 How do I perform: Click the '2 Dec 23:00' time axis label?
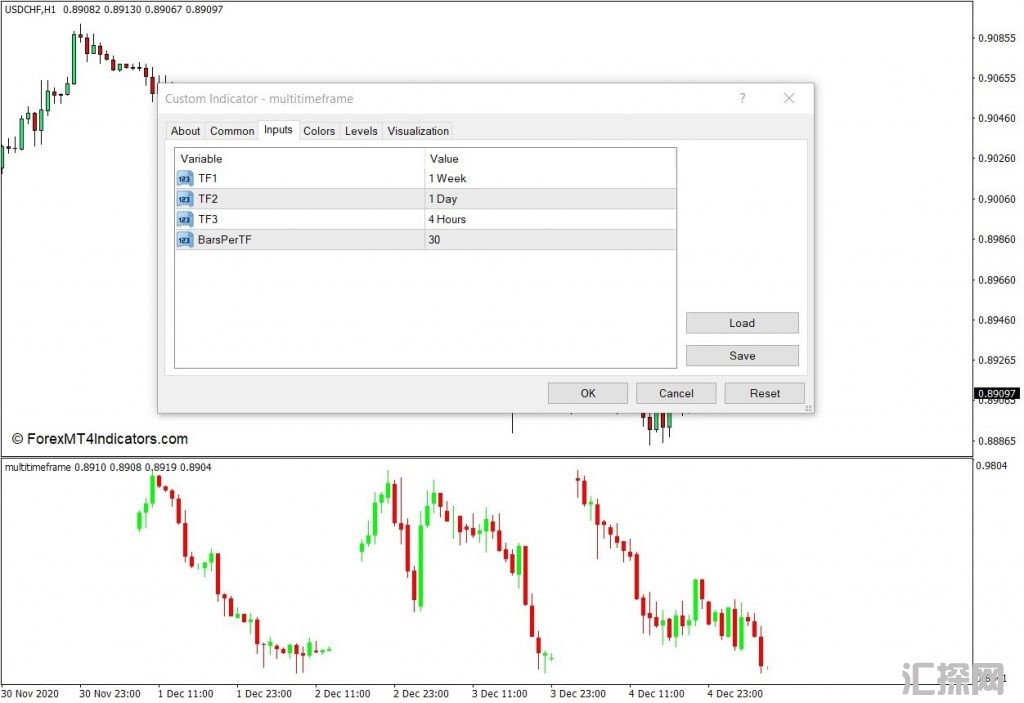[x=421, y=693]
